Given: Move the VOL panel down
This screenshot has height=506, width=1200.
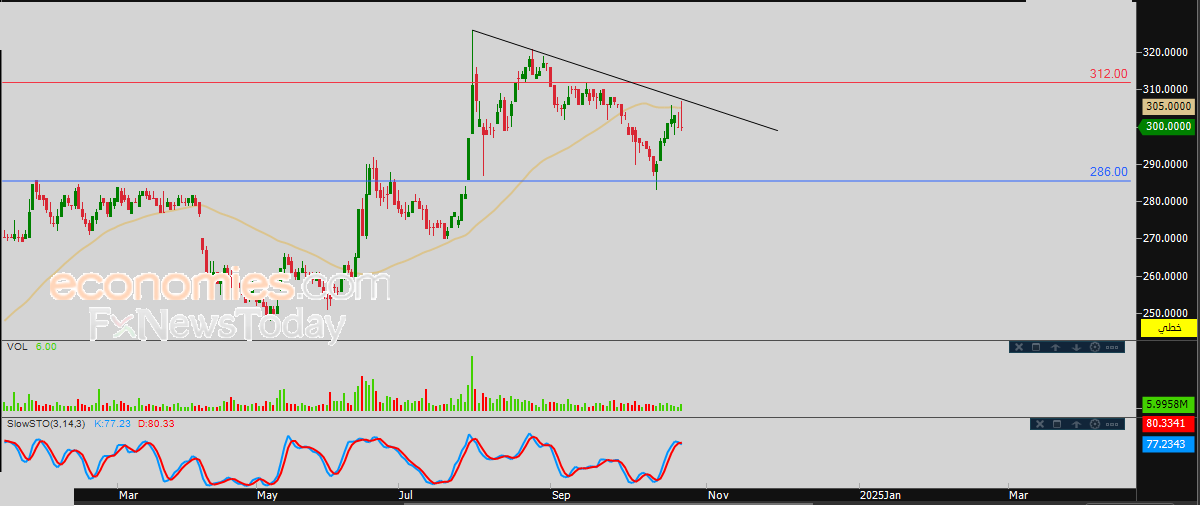Looking at the screenshot, I should coord(1075,347).
